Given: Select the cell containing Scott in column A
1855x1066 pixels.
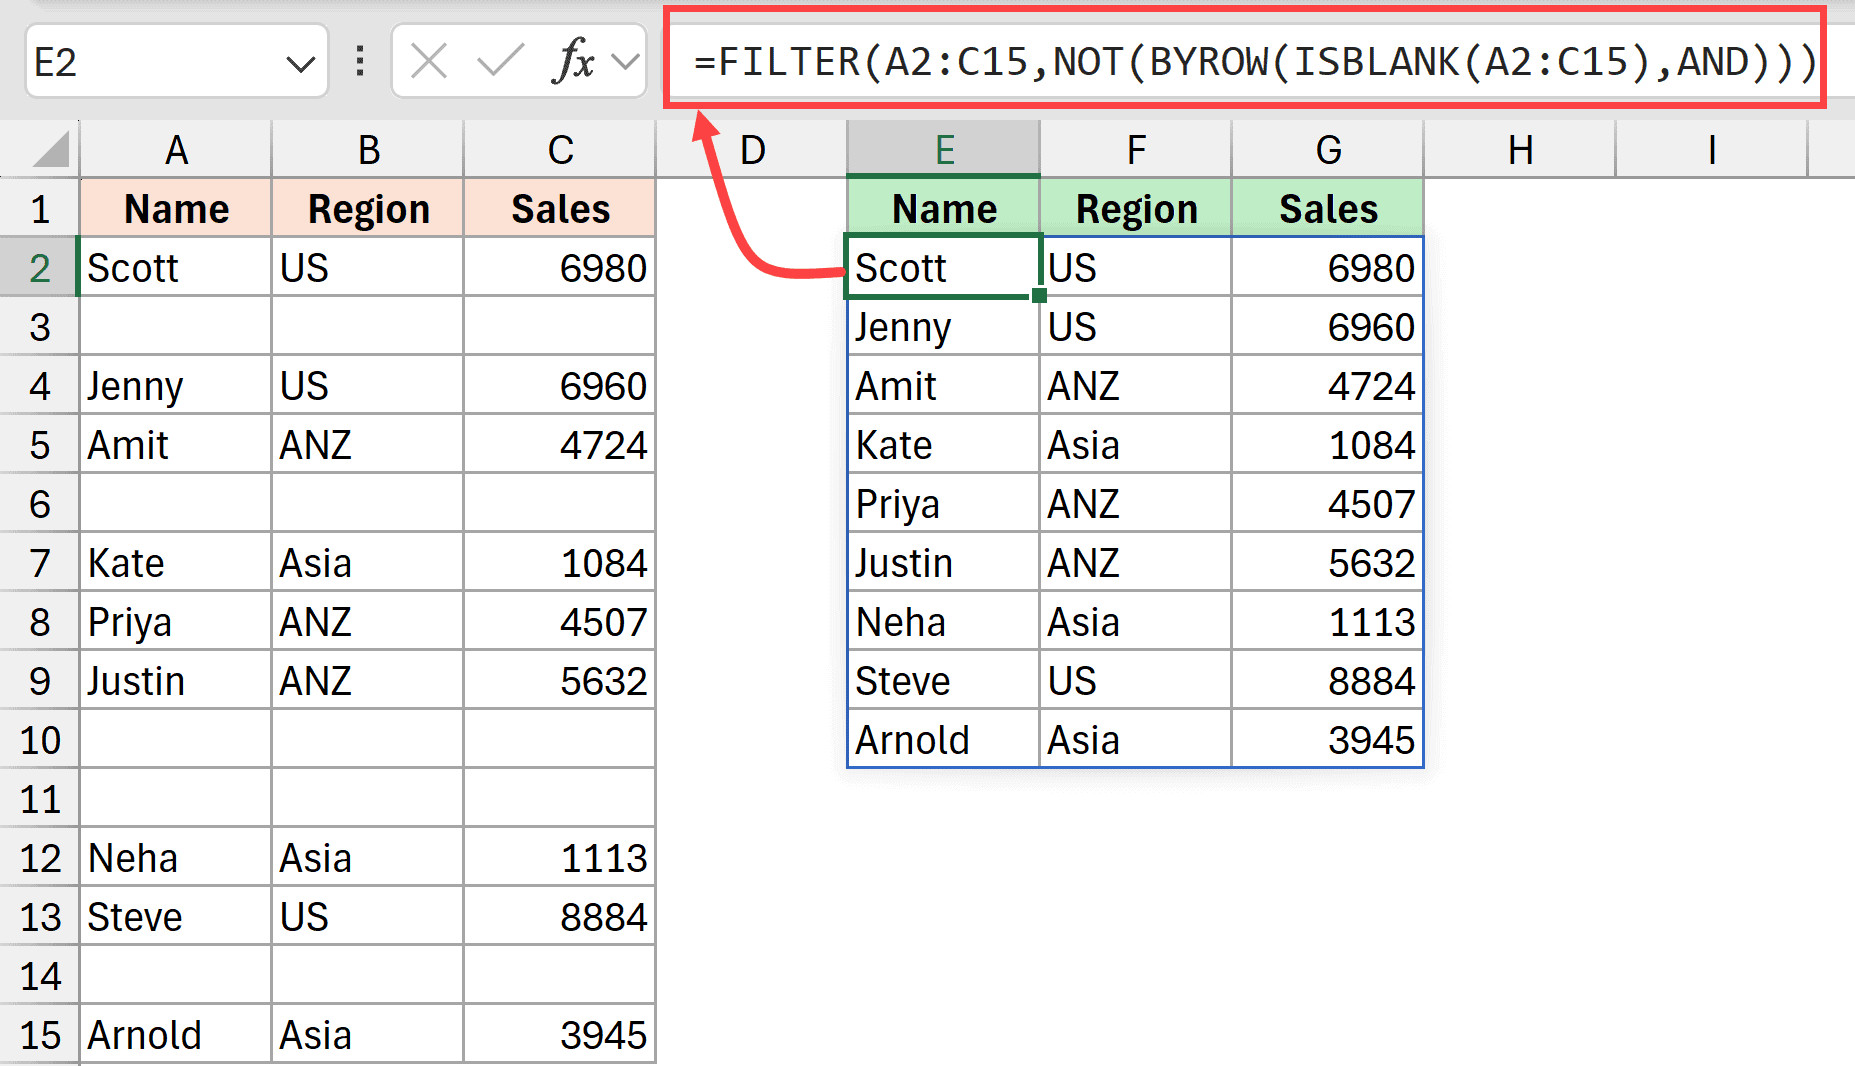Looking at the screenshot, I should coord(176,267).
